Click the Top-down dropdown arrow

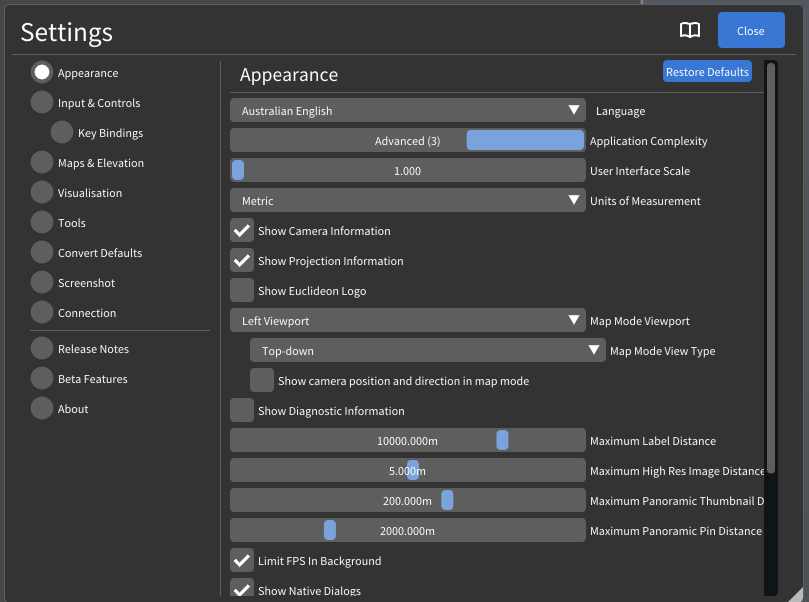pos(593,350)
